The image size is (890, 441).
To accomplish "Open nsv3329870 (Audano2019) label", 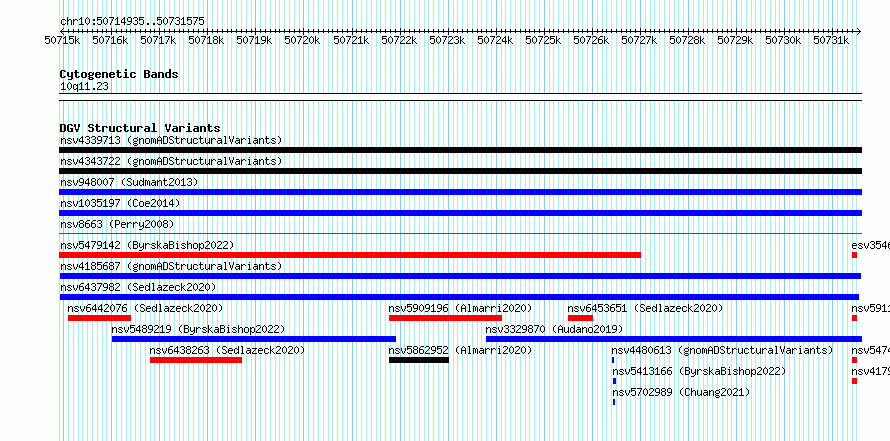I will 554,329.
